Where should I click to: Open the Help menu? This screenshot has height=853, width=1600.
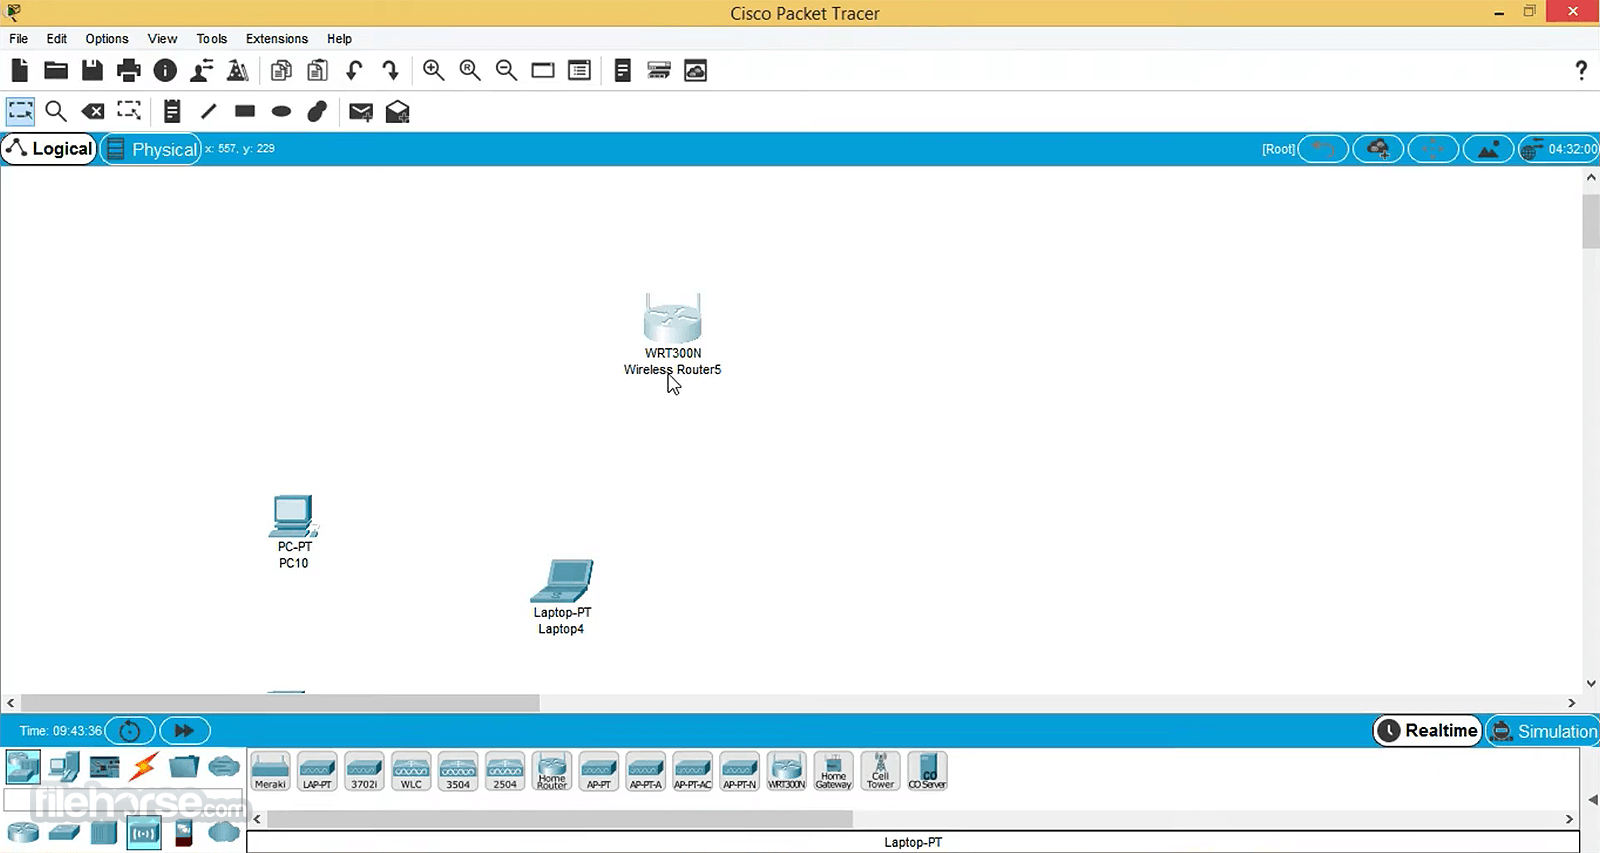coord(340,39)
